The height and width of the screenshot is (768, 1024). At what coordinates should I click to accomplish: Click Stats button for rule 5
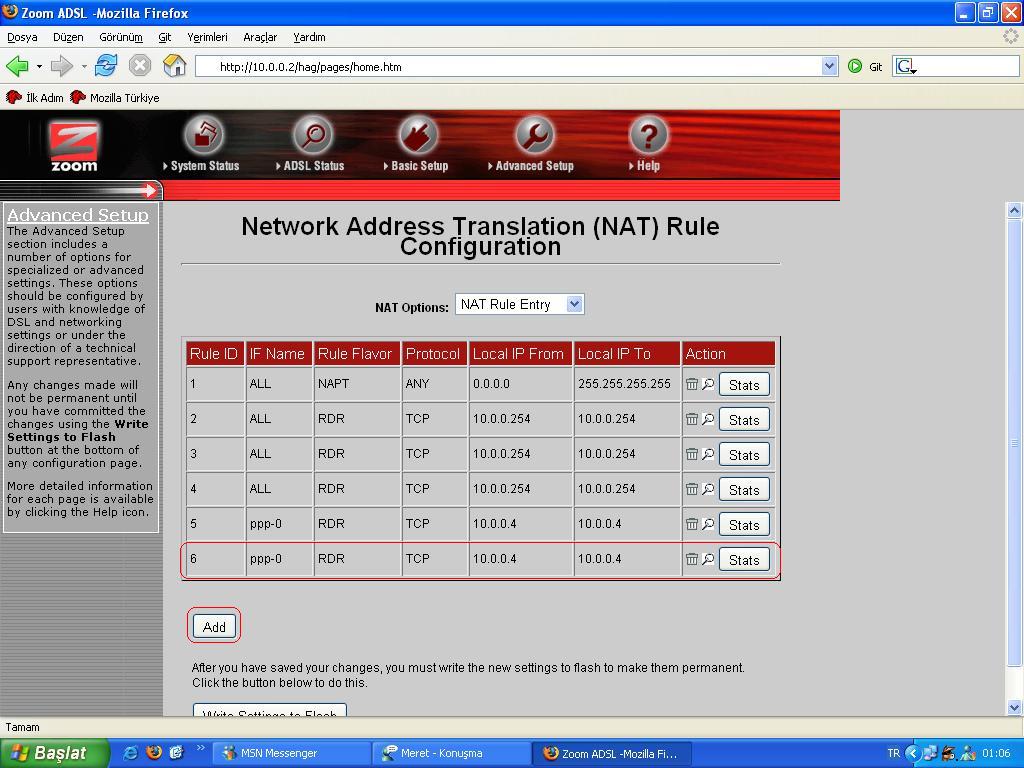coord(744,524)
